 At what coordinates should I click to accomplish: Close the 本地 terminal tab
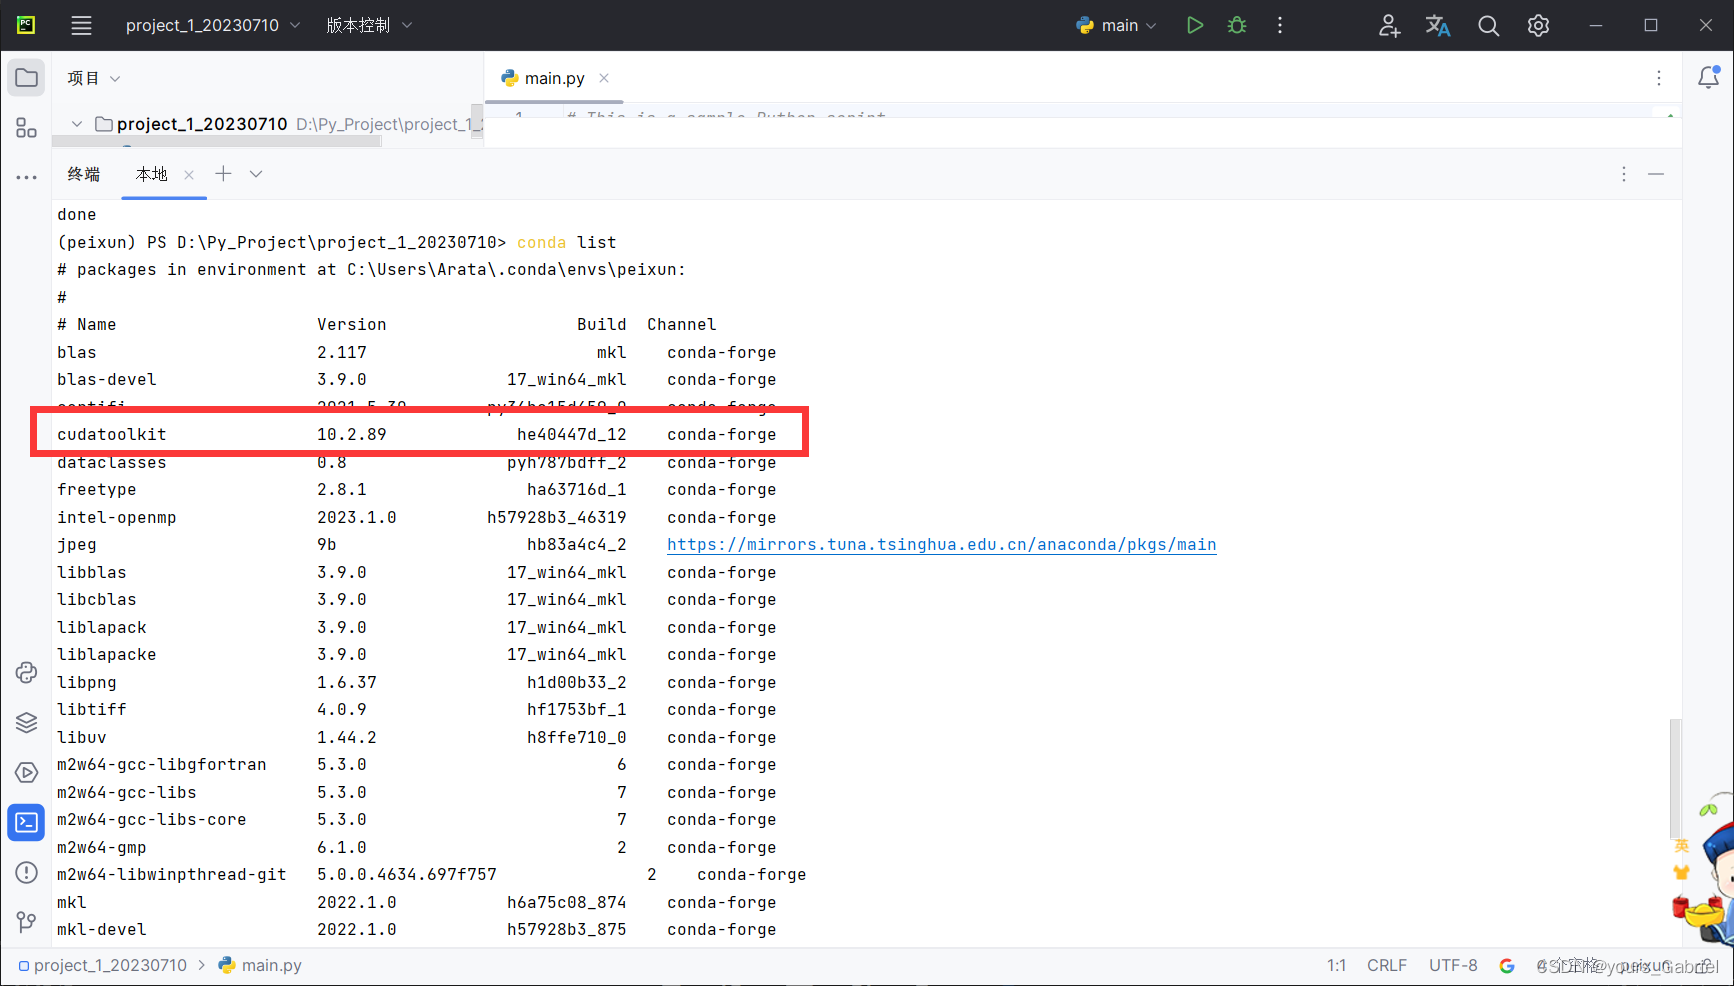[x=189, y=174]
